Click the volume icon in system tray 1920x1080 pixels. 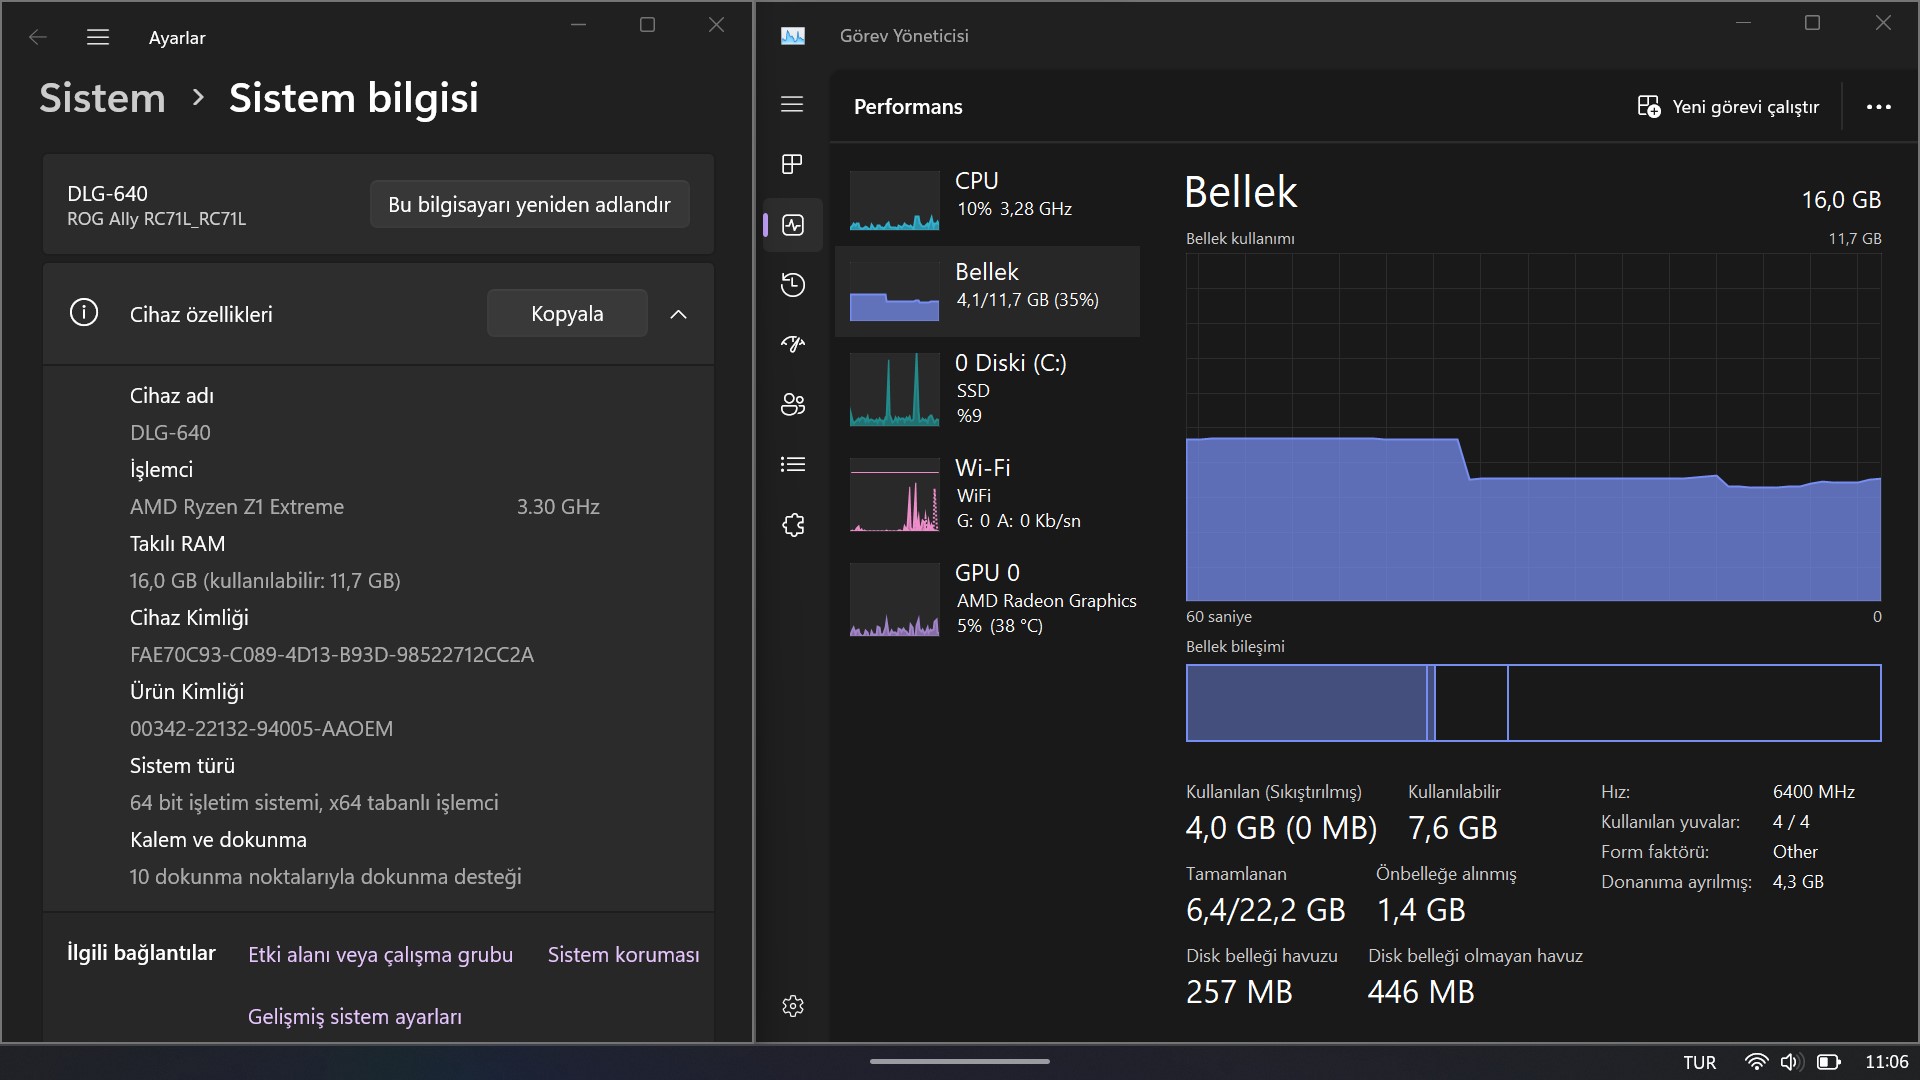click(1790, 1062)
